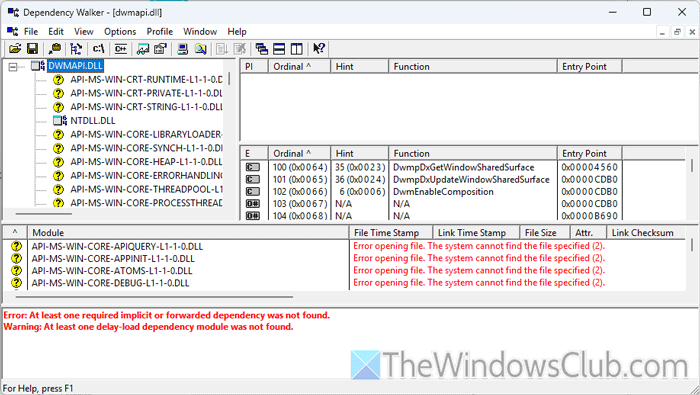Click the exports list vertical scrollbar
This screenshot has width=700, height=395.
[x=692, y=166]
